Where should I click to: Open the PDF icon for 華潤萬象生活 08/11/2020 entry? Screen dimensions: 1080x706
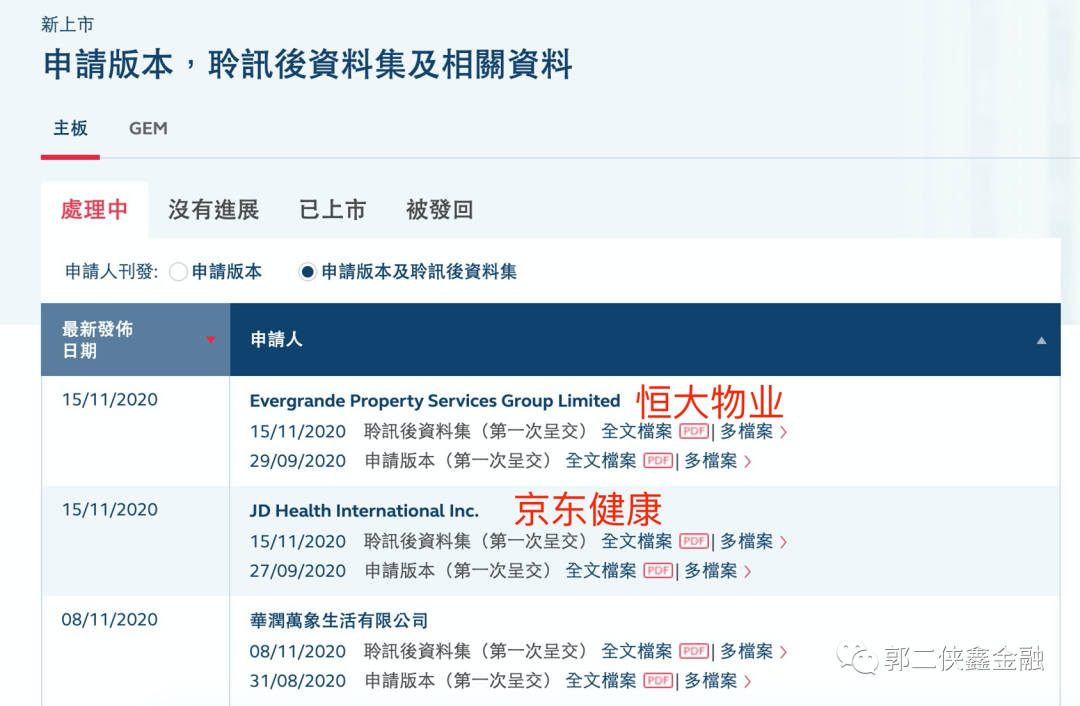pyautogui.click(x=694, y=651)
